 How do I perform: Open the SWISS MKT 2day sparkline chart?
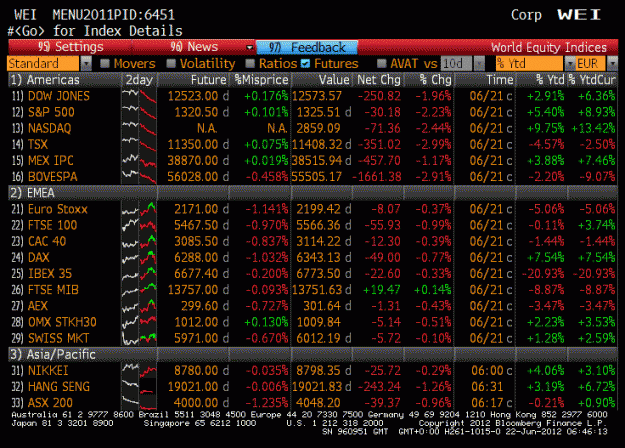139,338
